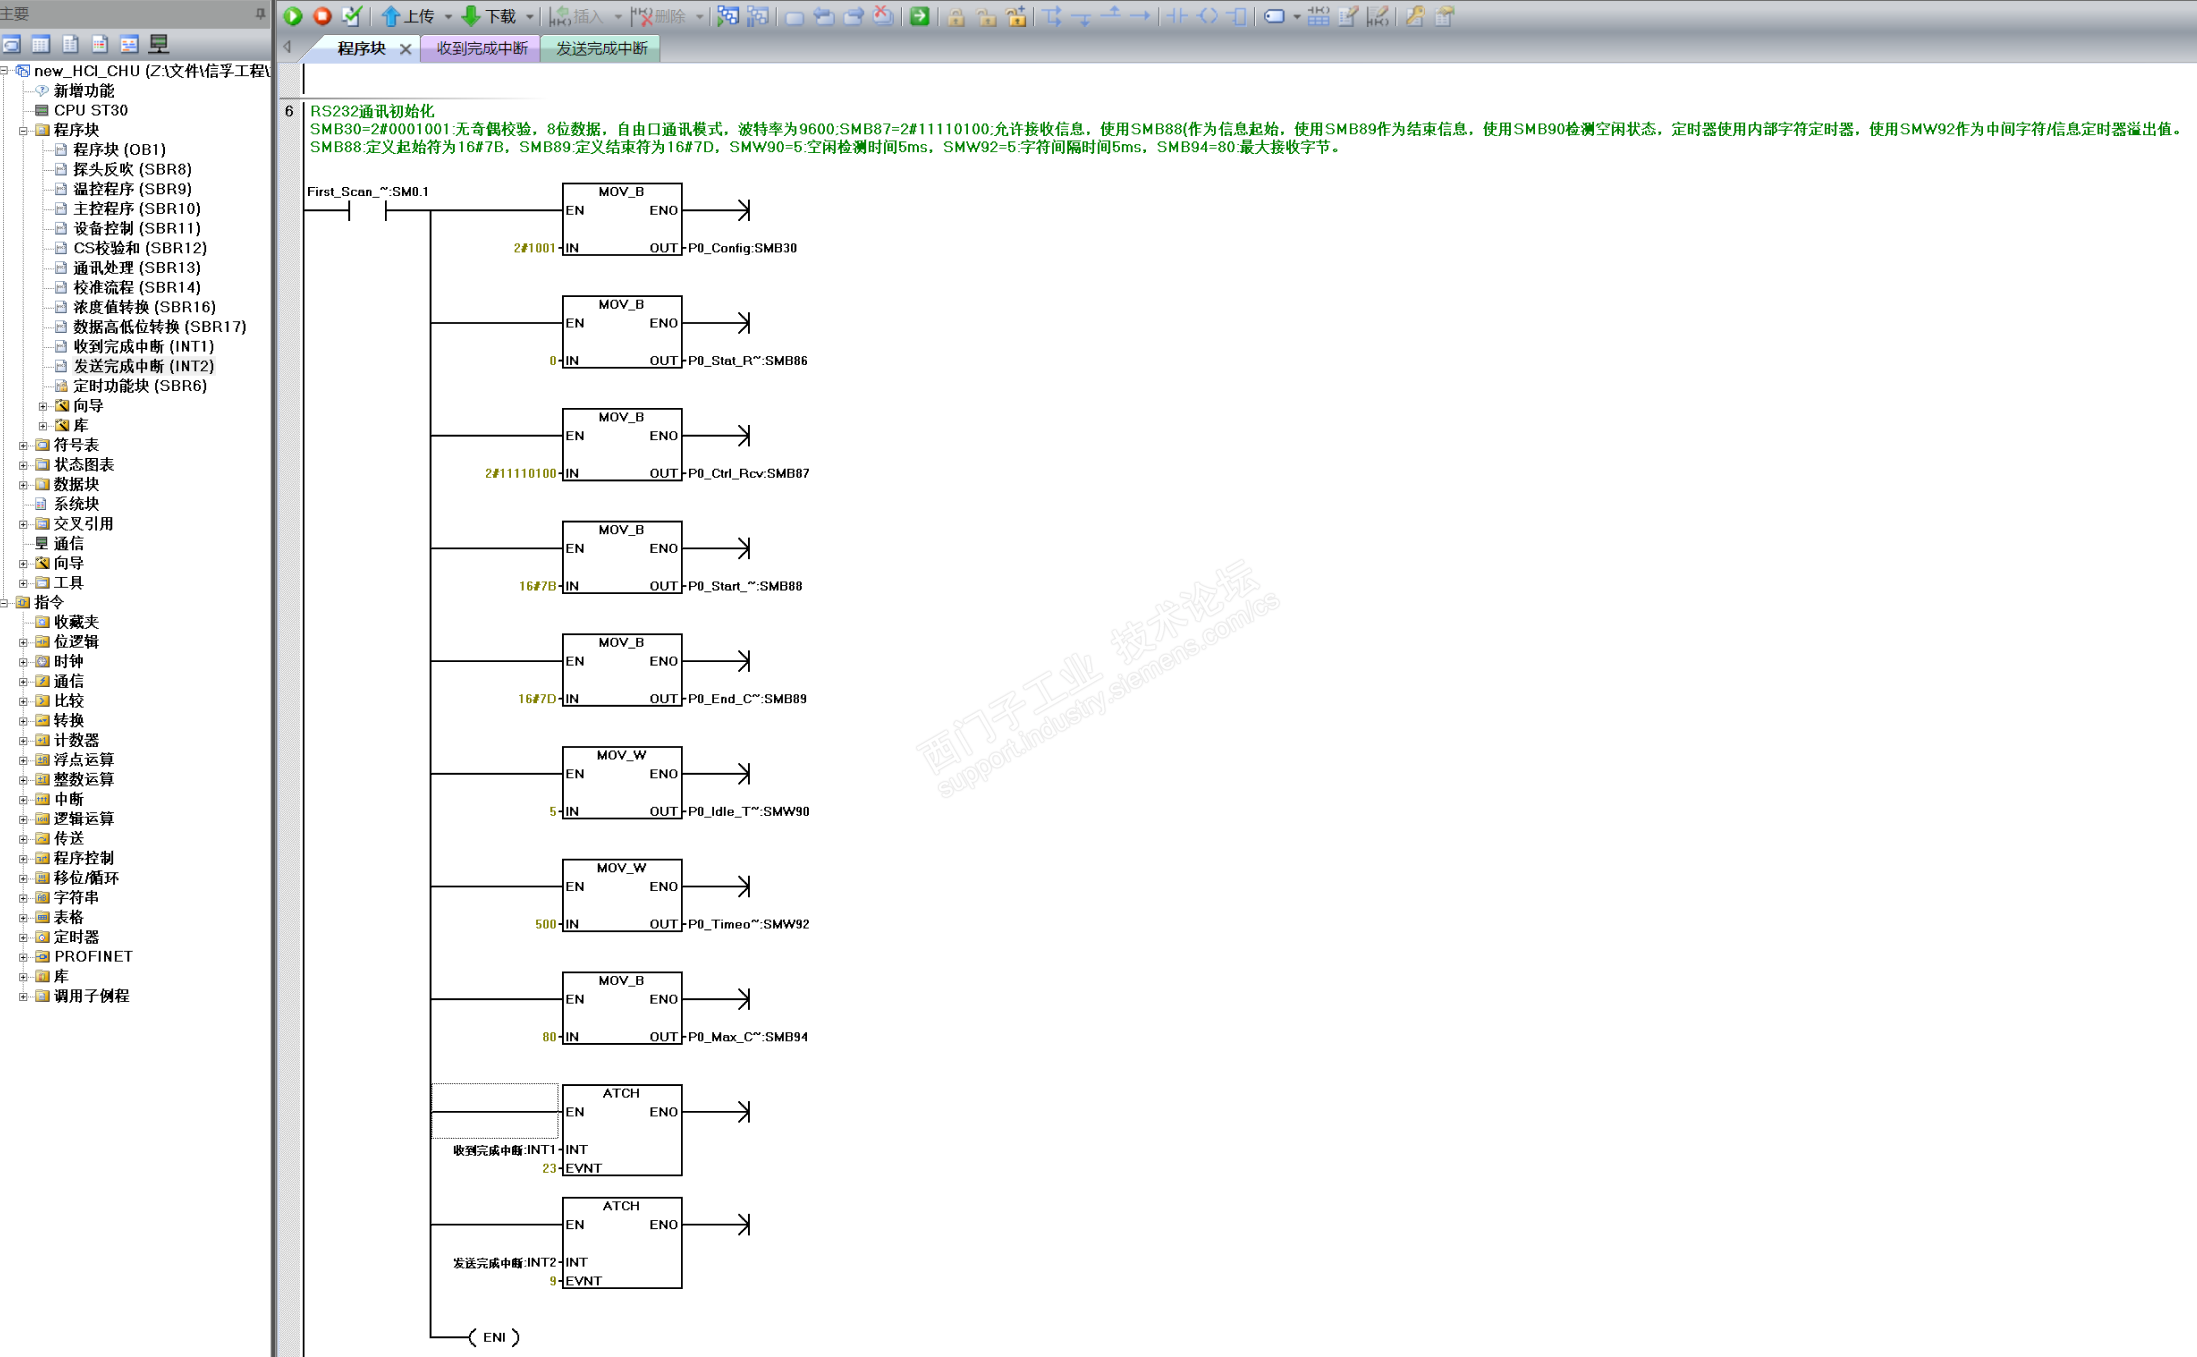Open the Upload (上传) dropdown arrow
The width and height of the screenshot is (2197, 1357).
(448, 17)
